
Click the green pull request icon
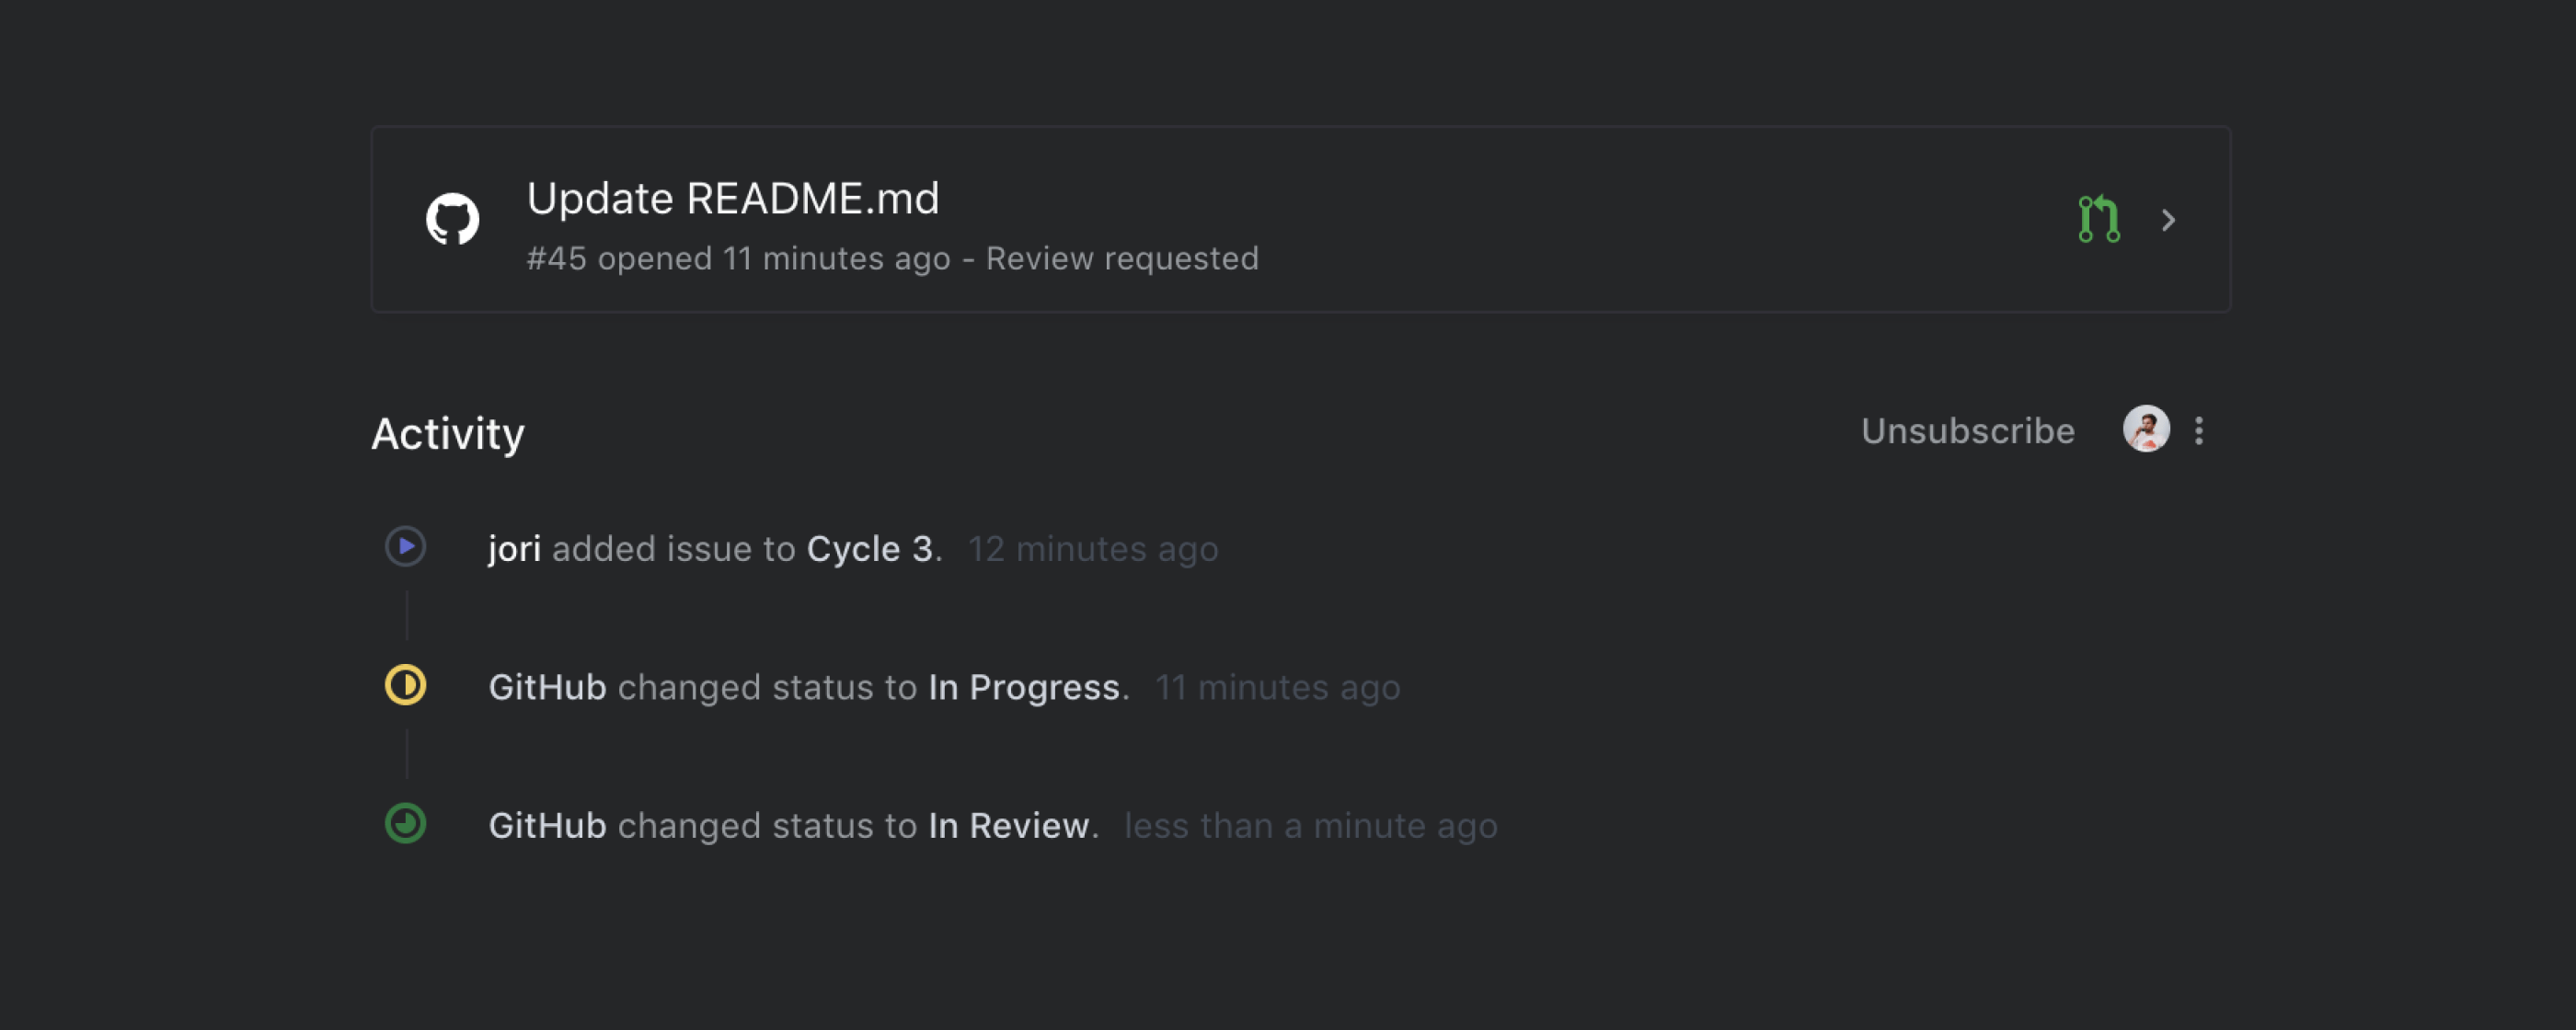[2098, 219]
